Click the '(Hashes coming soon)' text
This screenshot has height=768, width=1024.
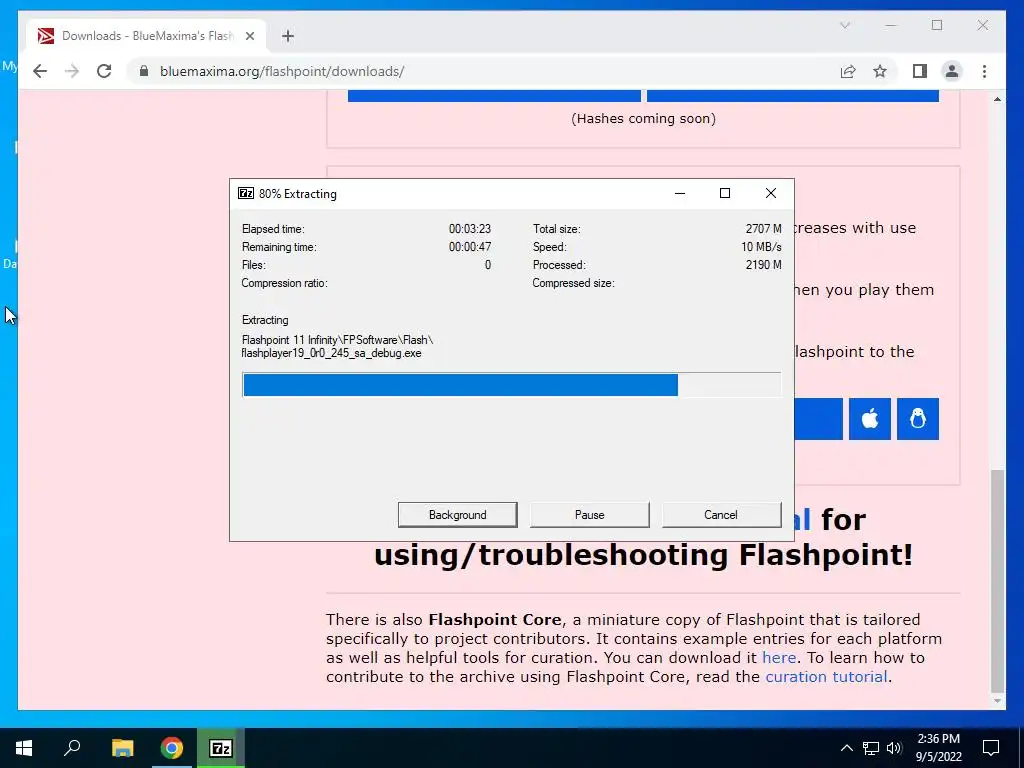coord(643,119)
